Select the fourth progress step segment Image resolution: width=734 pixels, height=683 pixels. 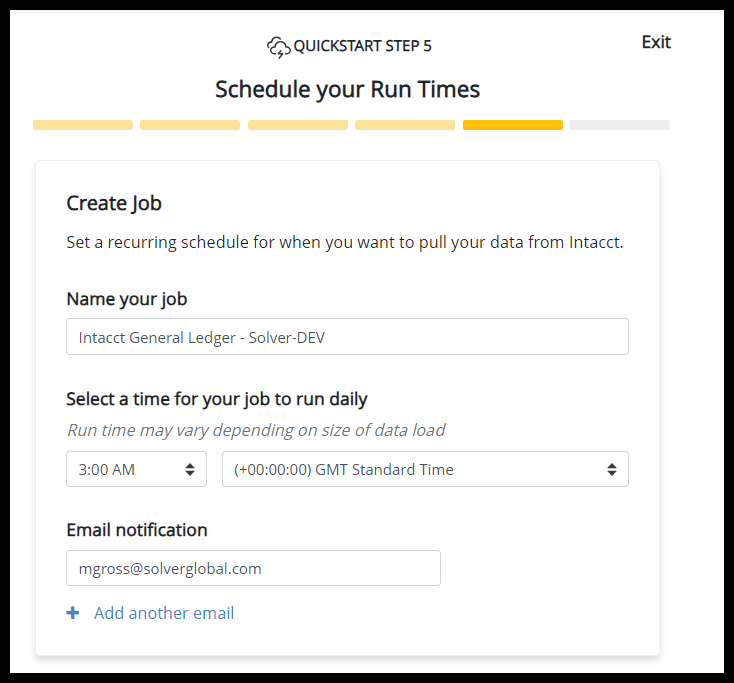pyautogui.click(x=405, y=125)
